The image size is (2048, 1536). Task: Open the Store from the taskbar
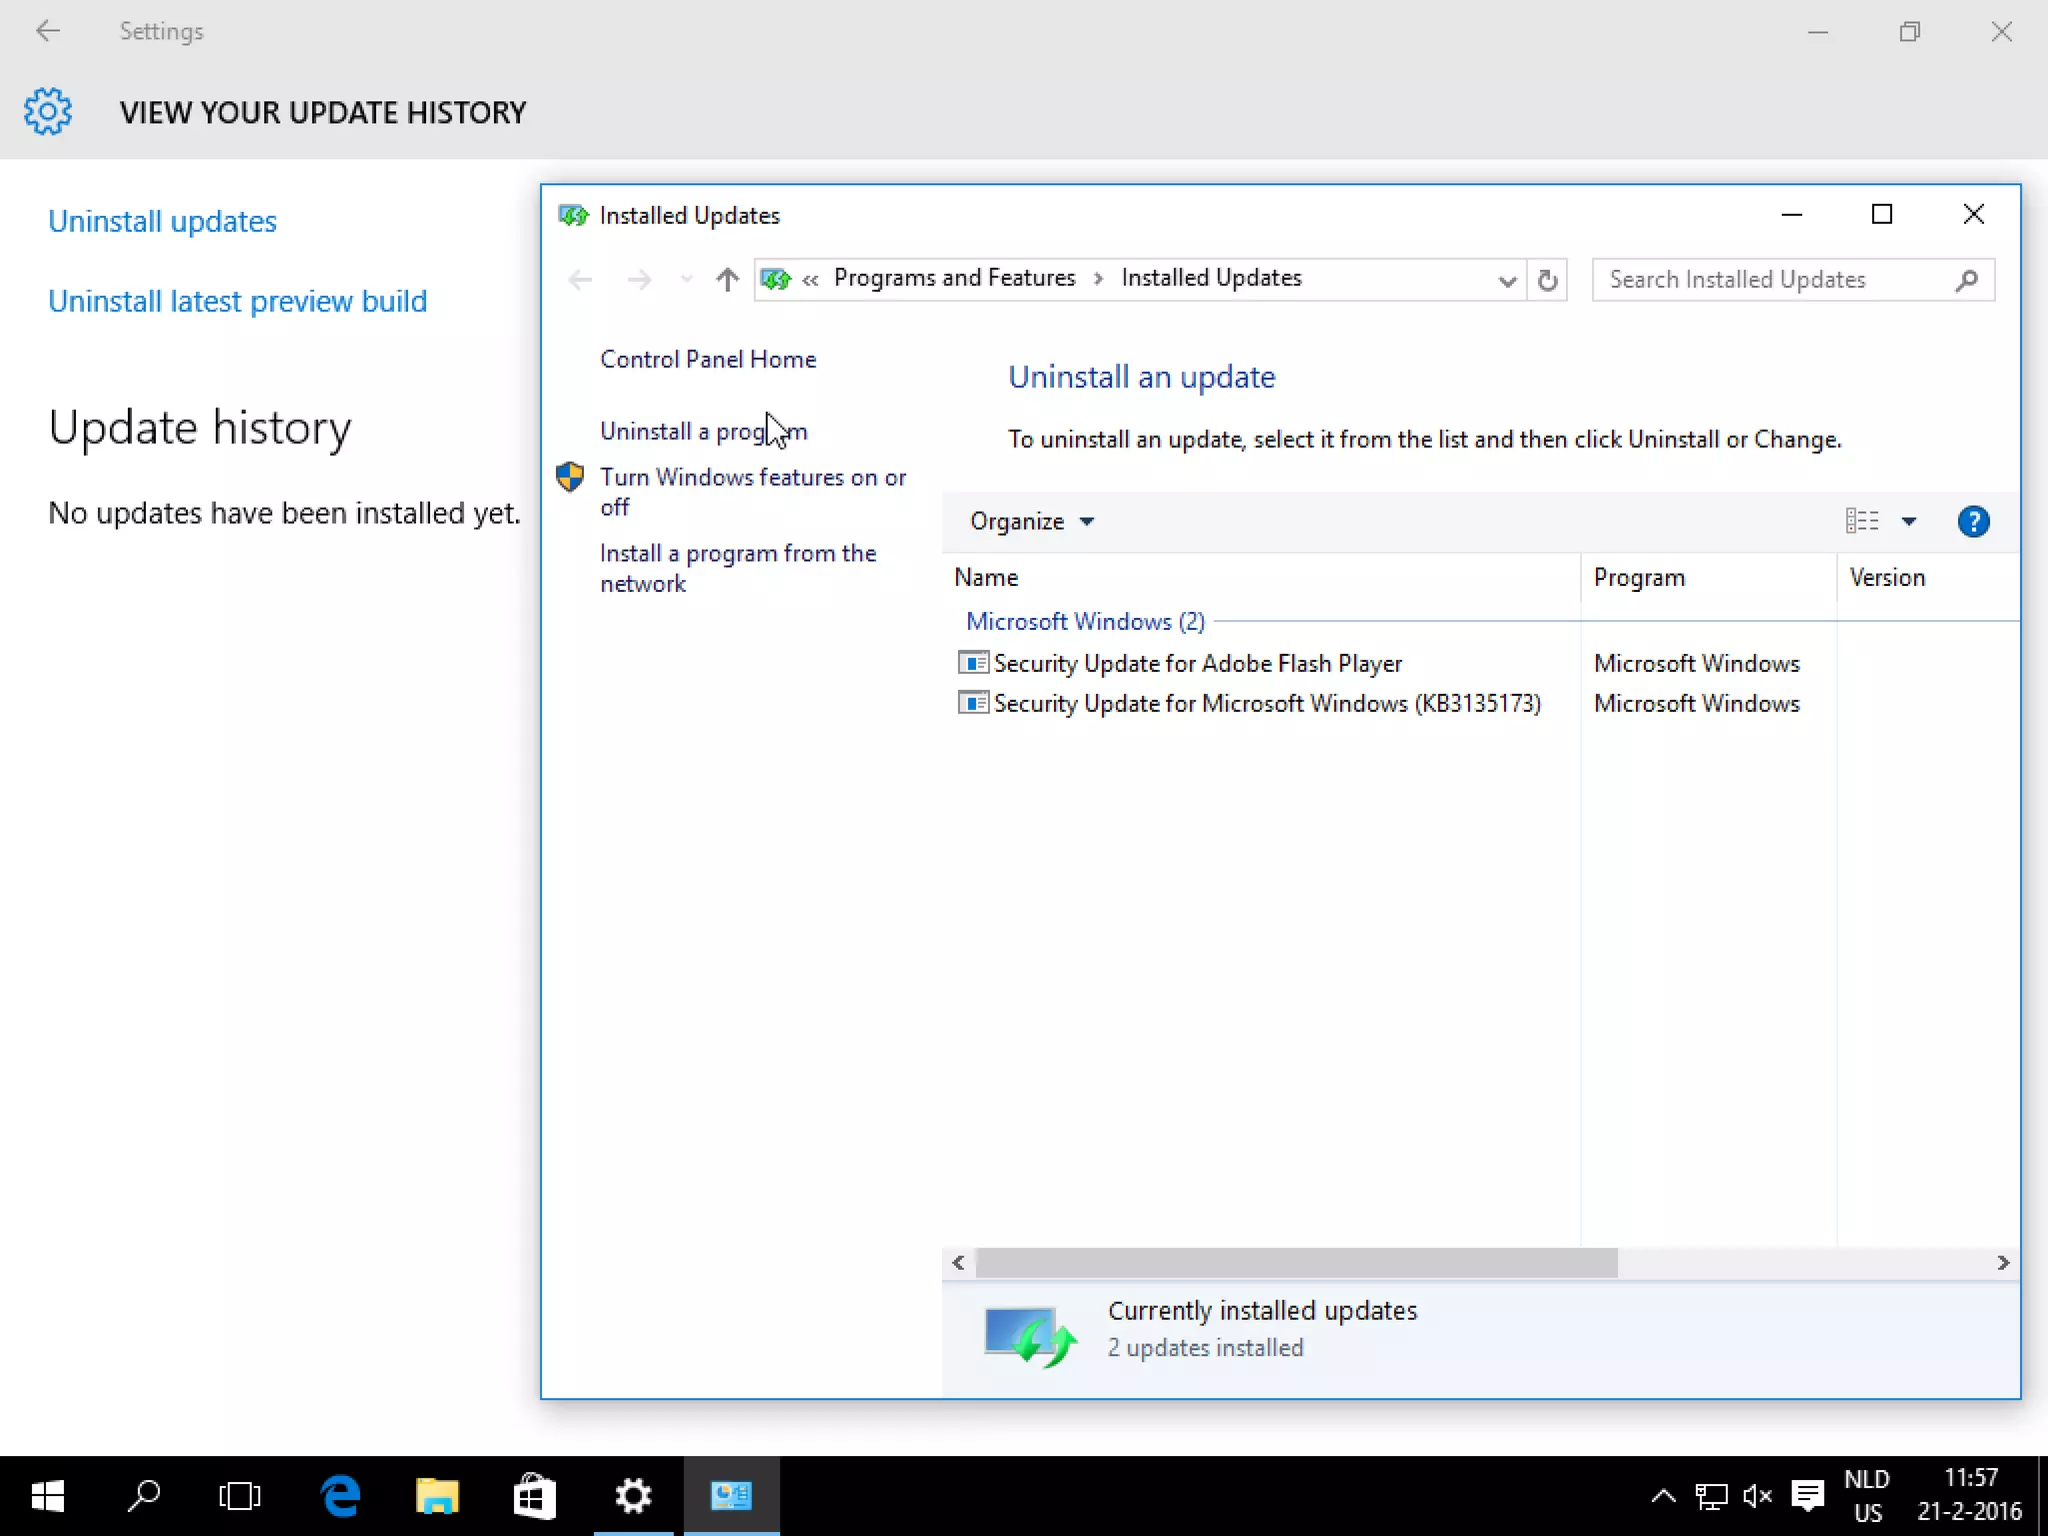tap(534, 1496)
